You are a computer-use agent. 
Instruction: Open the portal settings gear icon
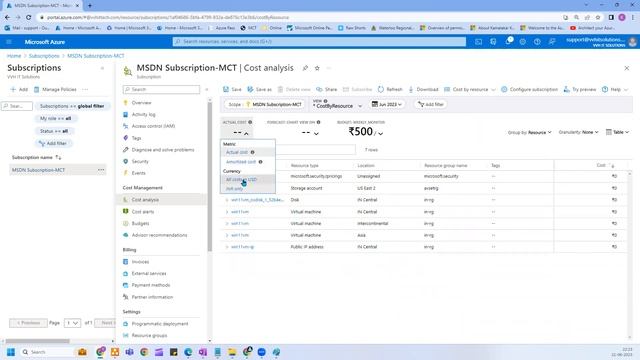(x=522, y=42)
